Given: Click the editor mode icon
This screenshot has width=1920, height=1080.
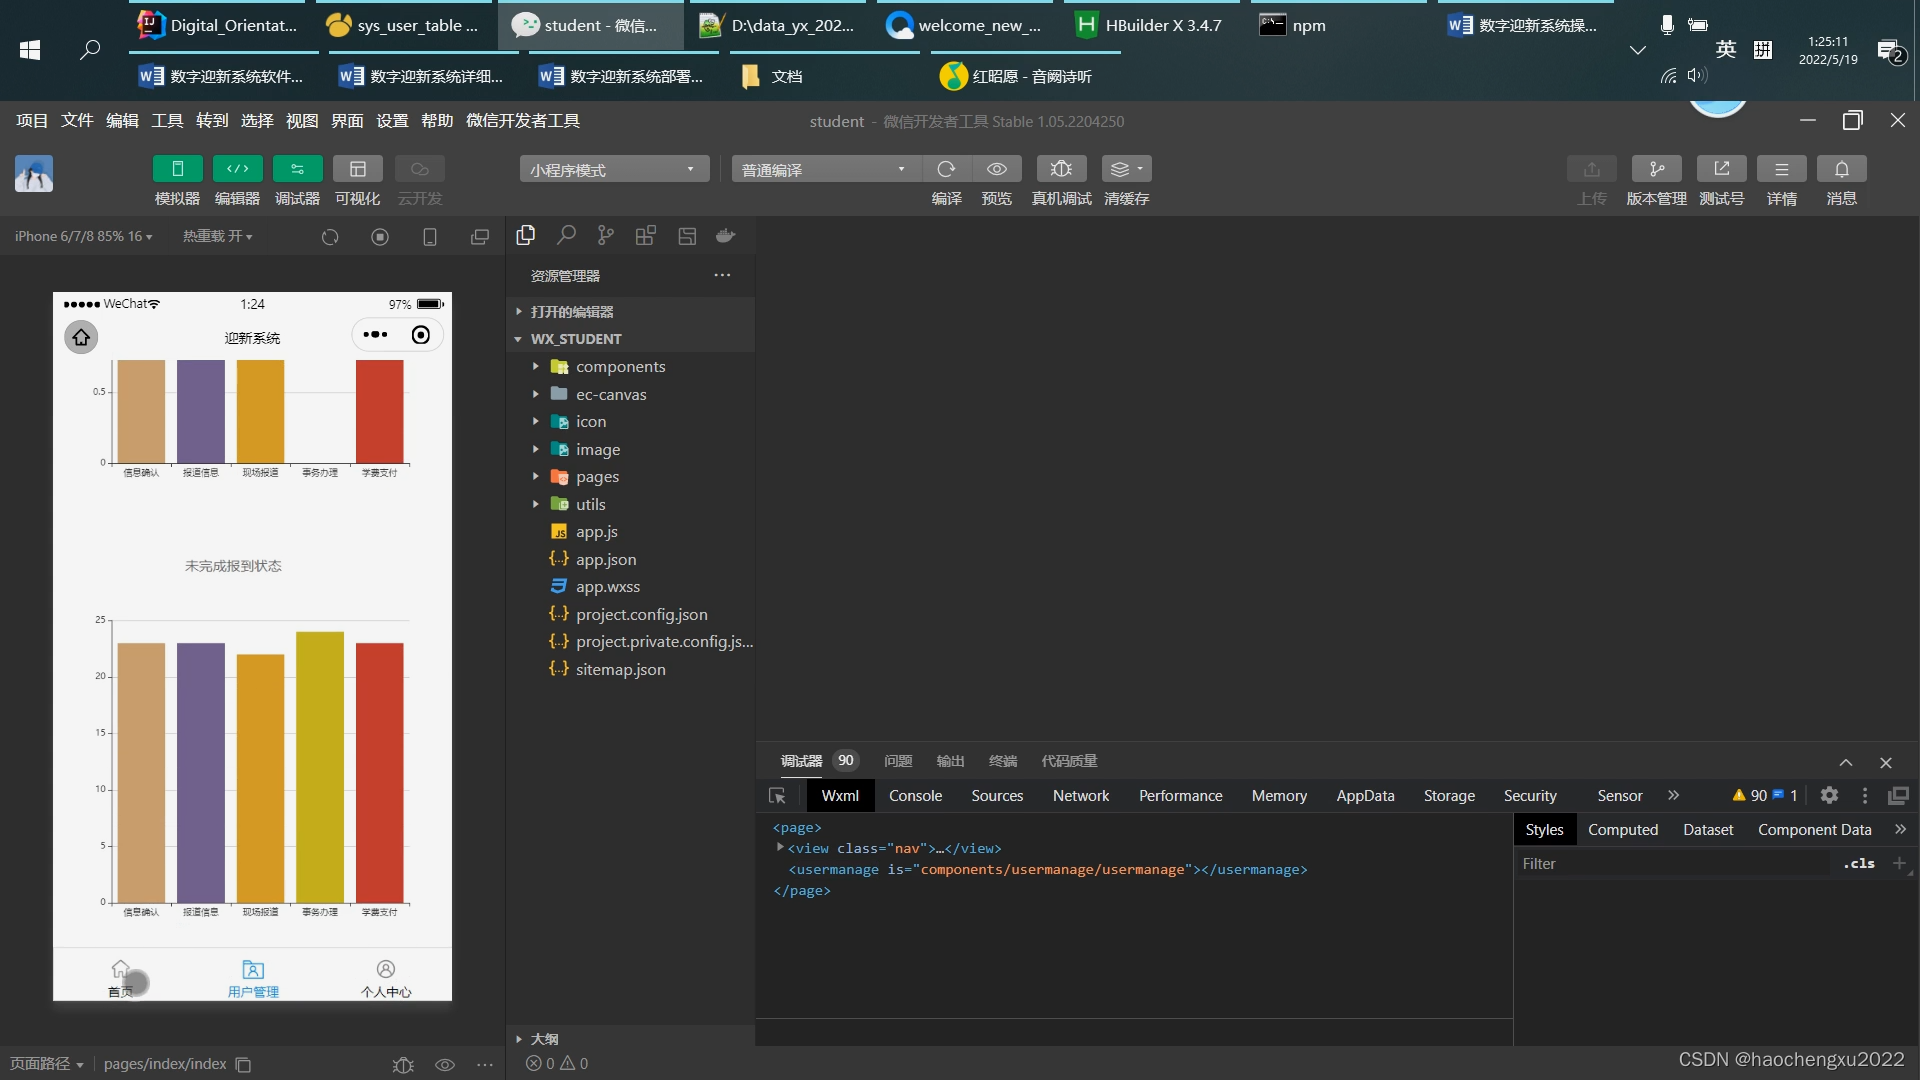Looking at the screenshot, I should [x=236, y=169].
